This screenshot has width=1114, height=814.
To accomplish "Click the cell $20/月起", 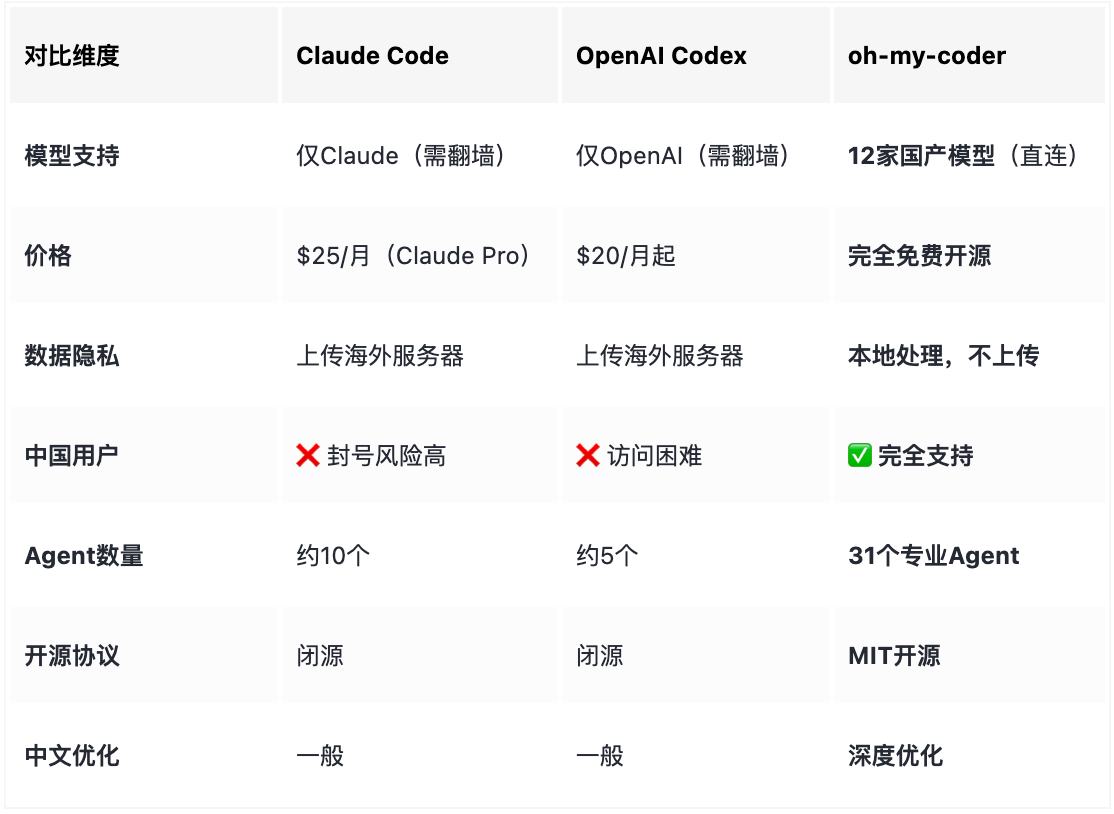I will pos(626,256).
